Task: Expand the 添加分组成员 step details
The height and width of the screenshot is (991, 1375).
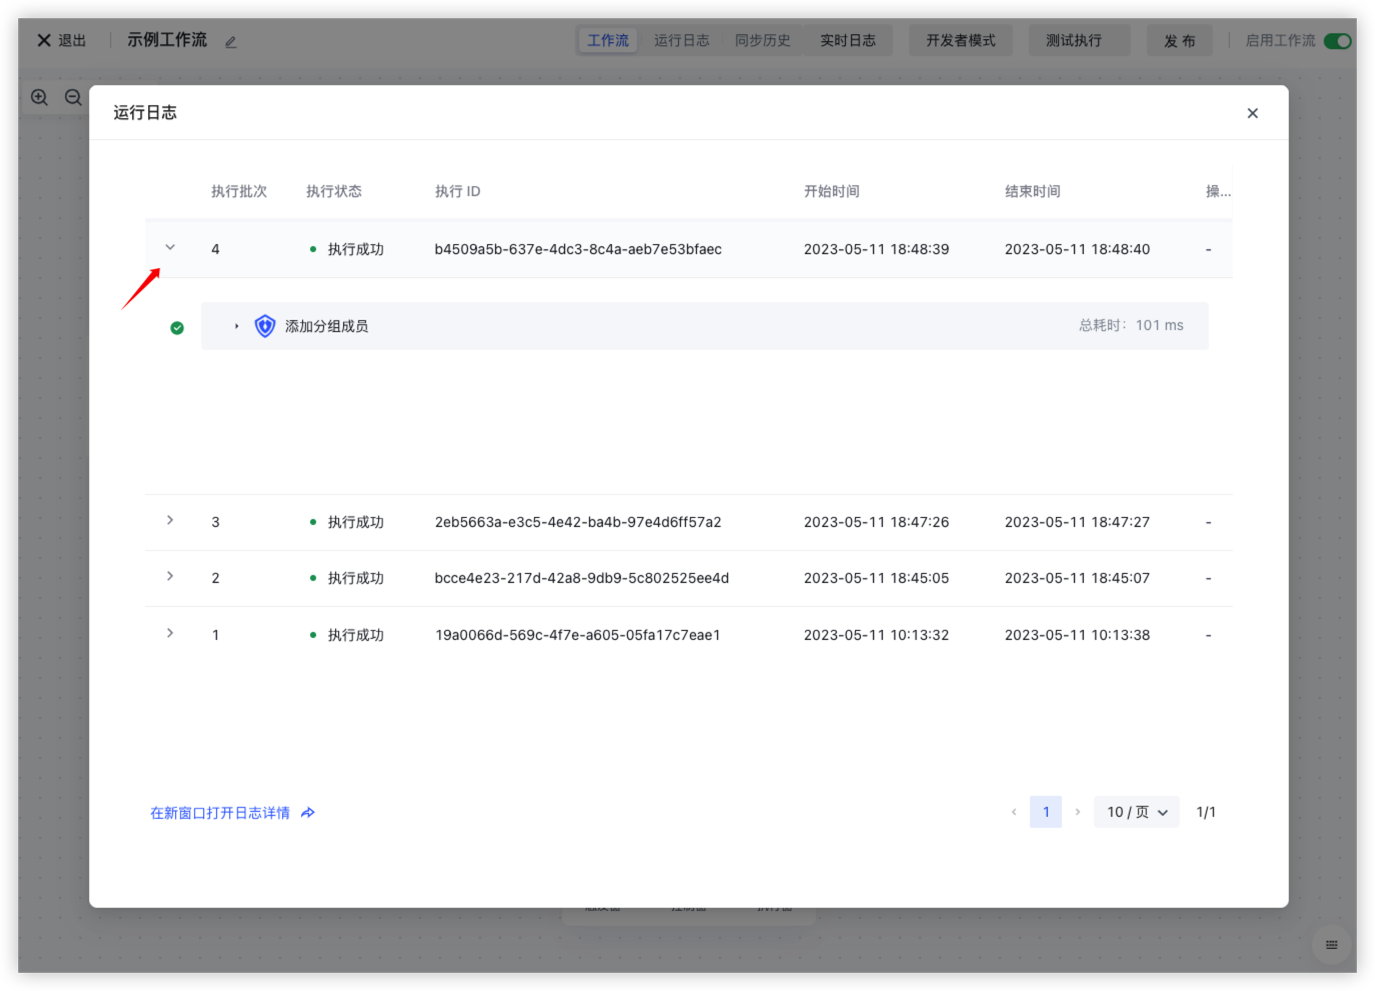Action: pos(237,326)
